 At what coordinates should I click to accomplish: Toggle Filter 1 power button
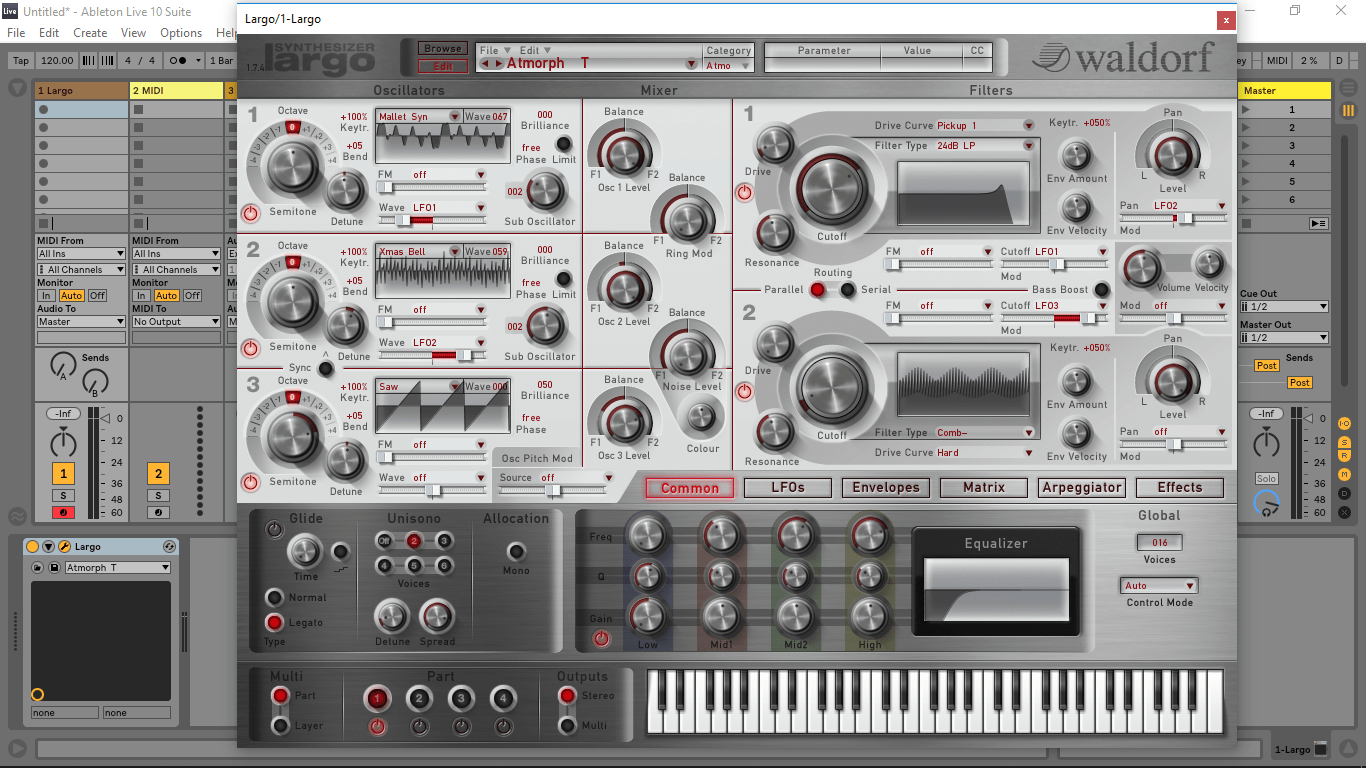[744, 193]
